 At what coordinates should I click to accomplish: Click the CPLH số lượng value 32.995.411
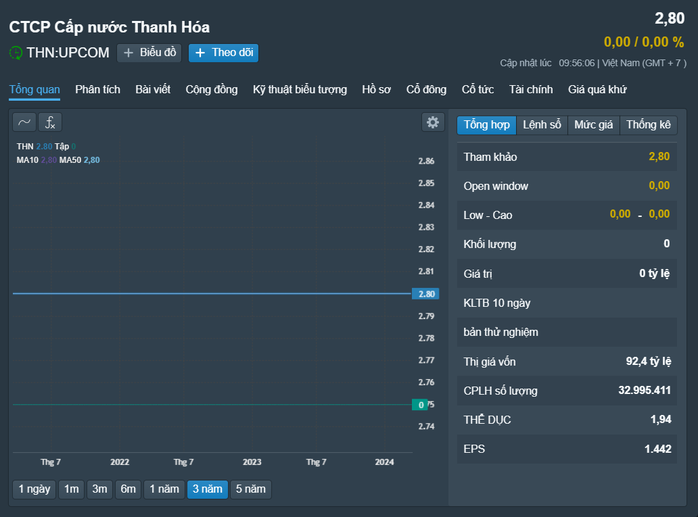coord(644,391)
